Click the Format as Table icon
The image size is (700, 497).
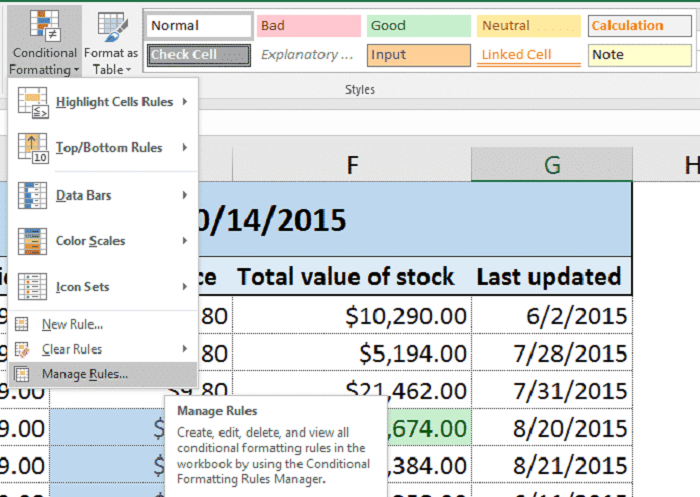click(111, 27)
